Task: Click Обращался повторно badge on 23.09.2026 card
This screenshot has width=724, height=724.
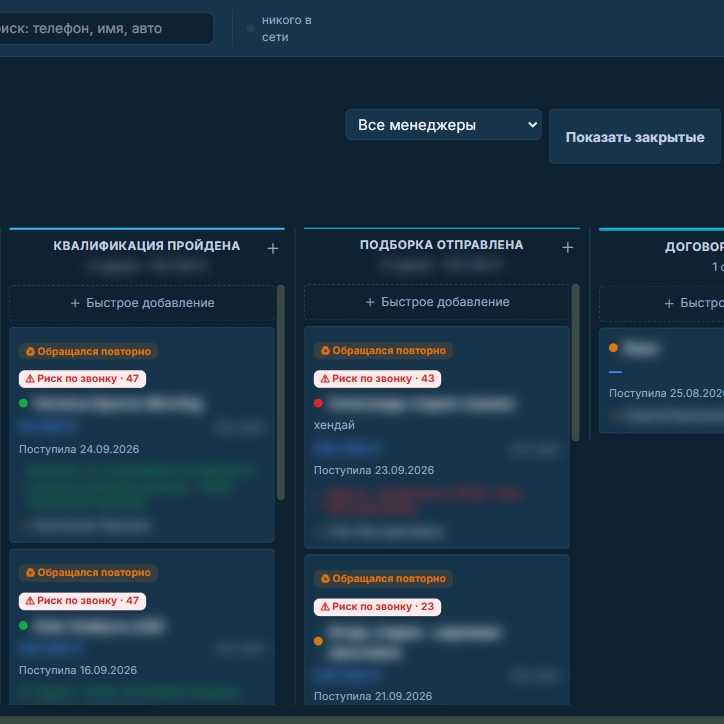Action: tap(383, 350)
